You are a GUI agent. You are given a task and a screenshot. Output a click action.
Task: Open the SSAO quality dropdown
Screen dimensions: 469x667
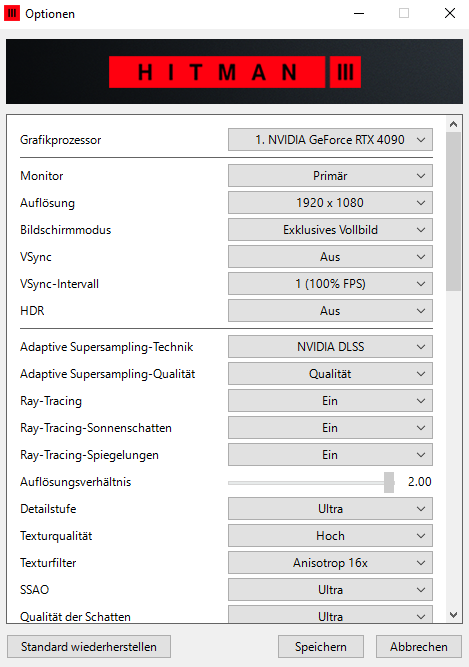(330, 590)
